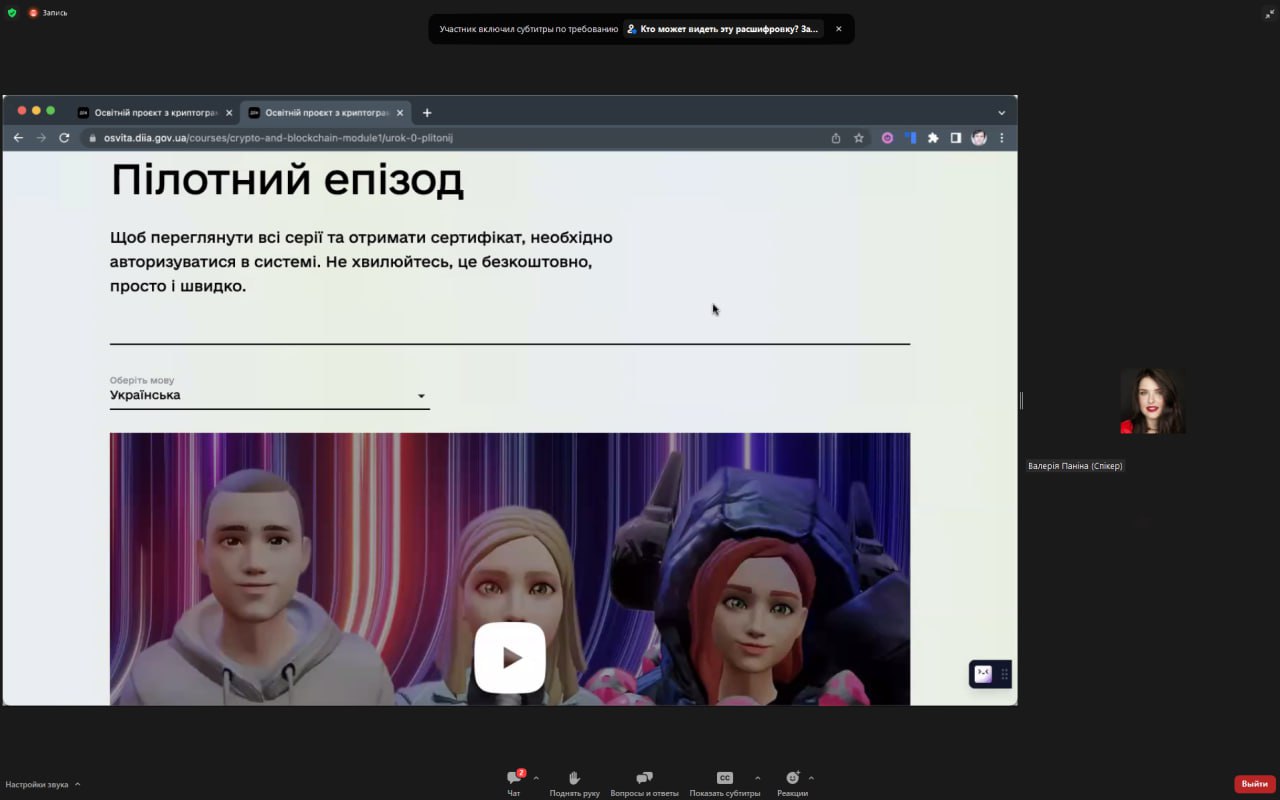Click the green encryption shield icon

12,13
